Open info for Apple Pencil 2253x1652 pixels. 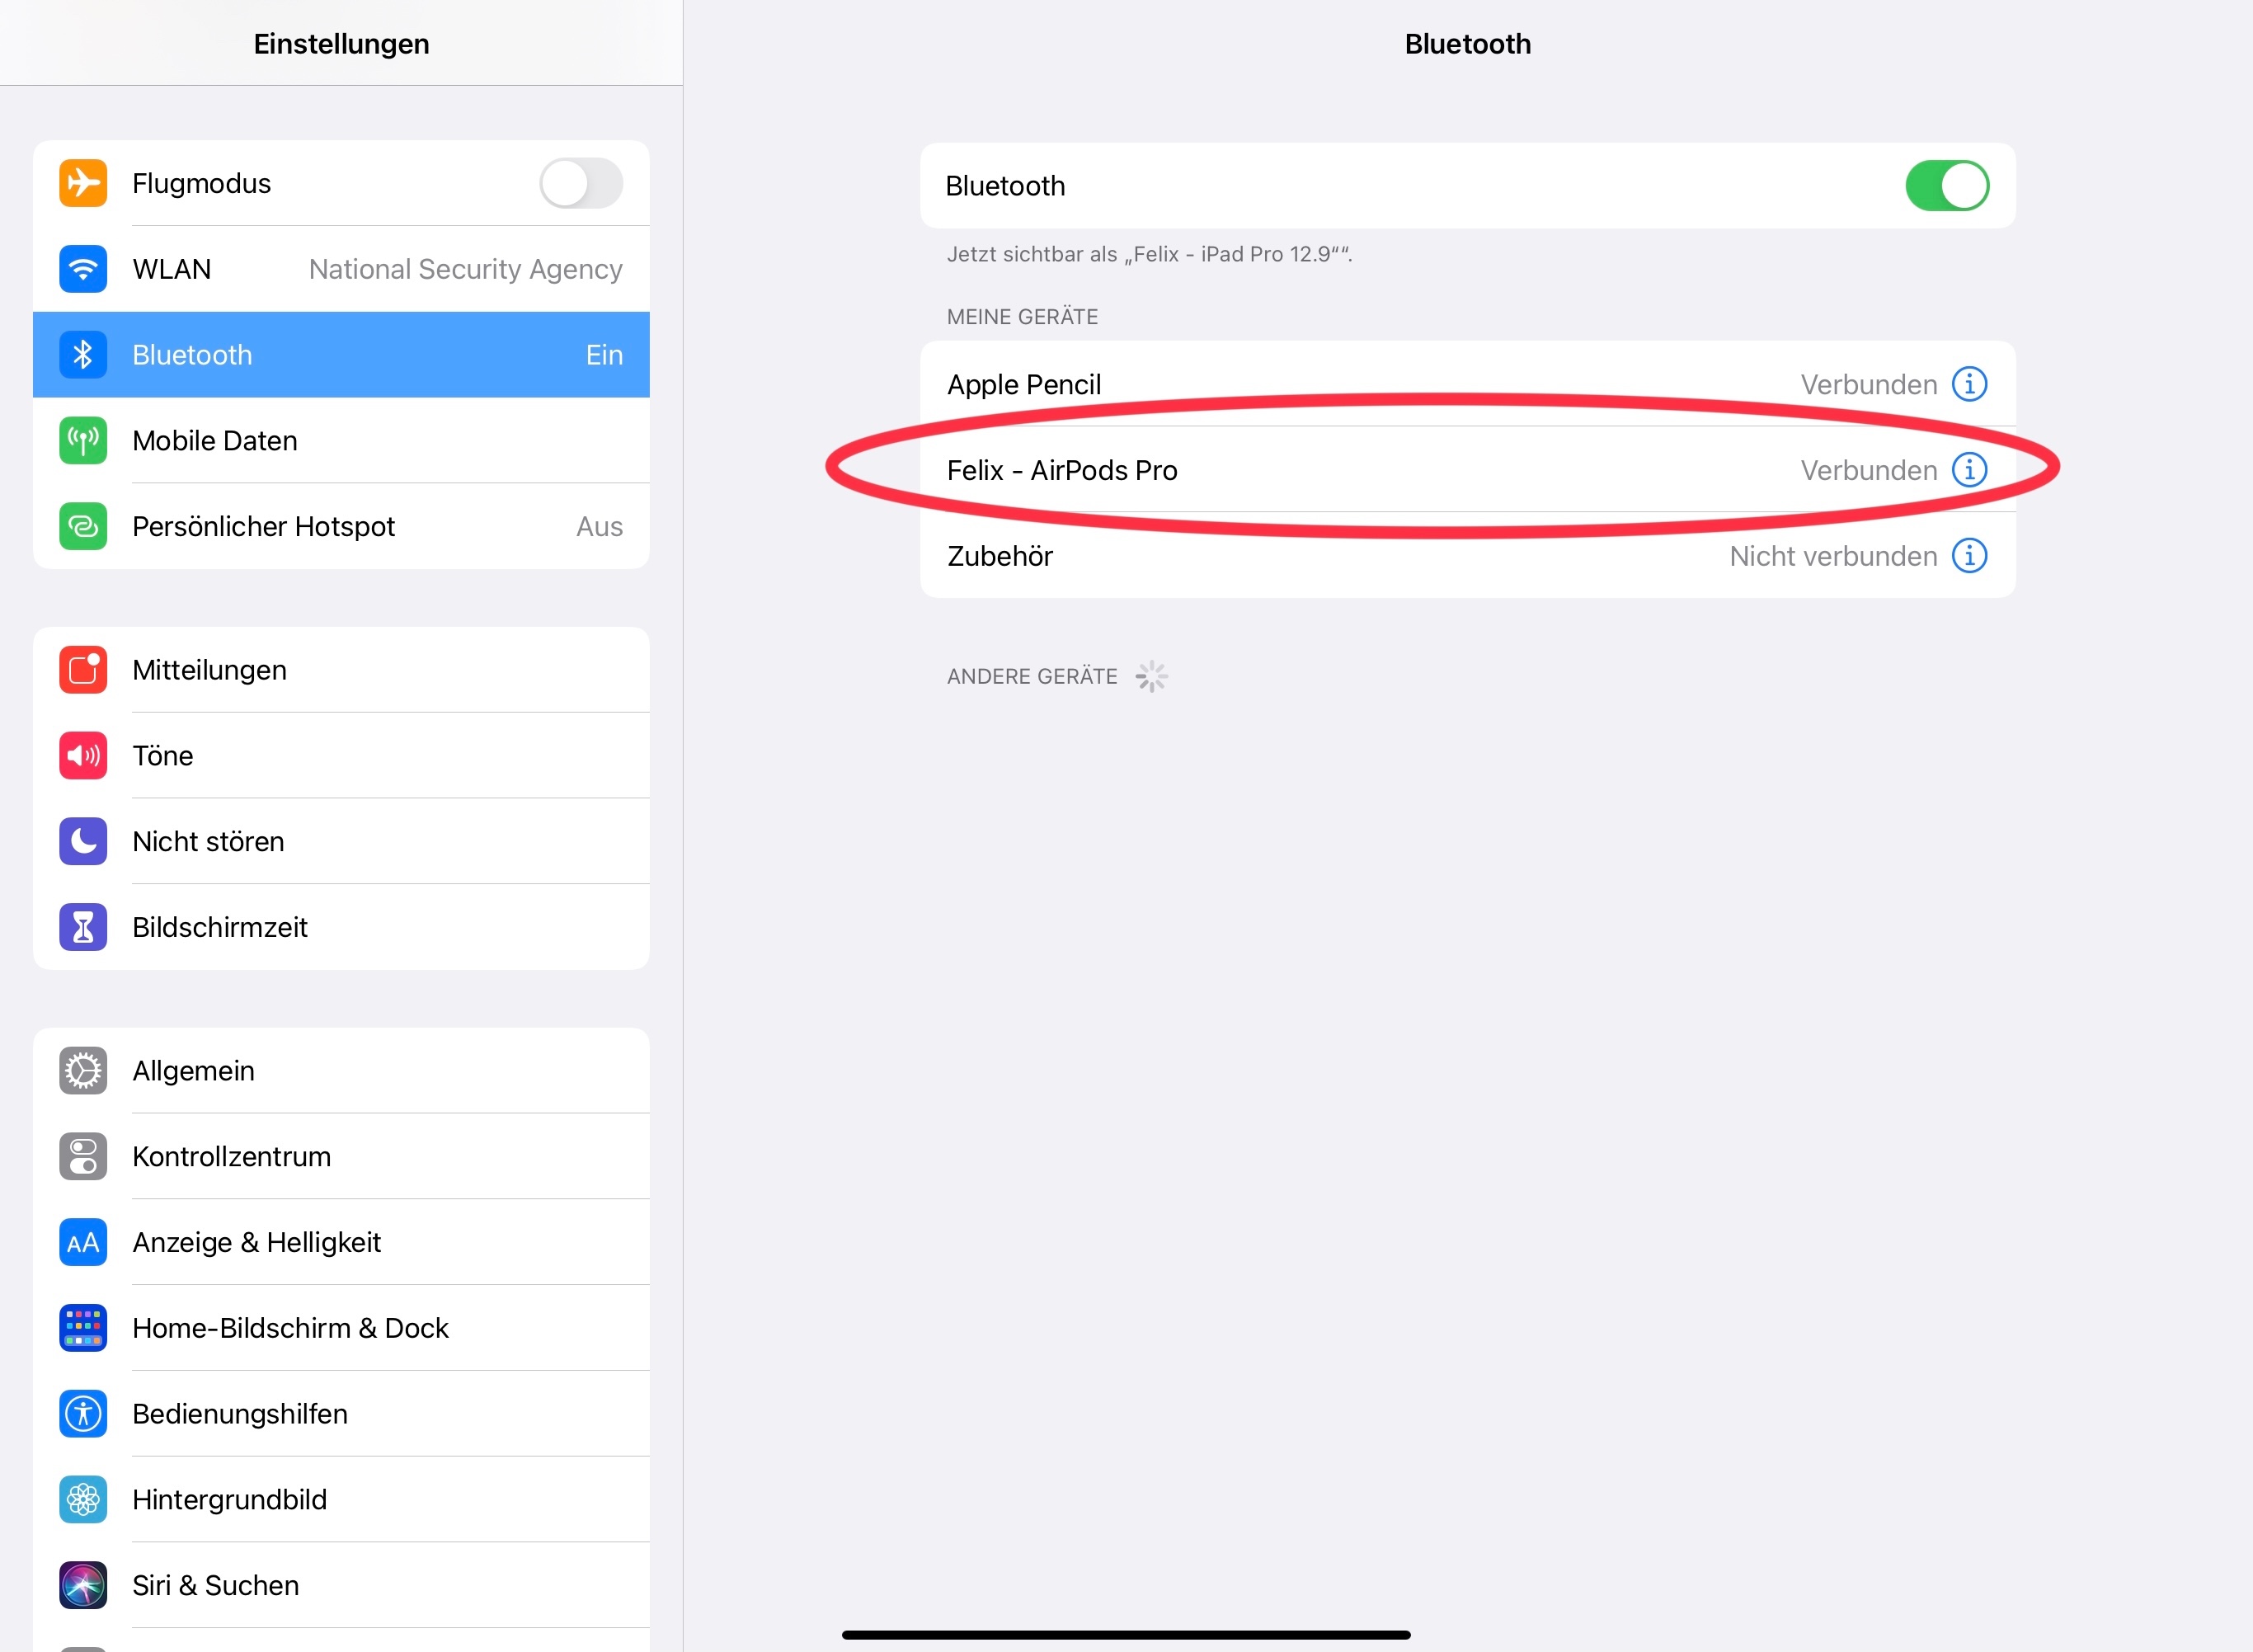[x=1969, y=384]
